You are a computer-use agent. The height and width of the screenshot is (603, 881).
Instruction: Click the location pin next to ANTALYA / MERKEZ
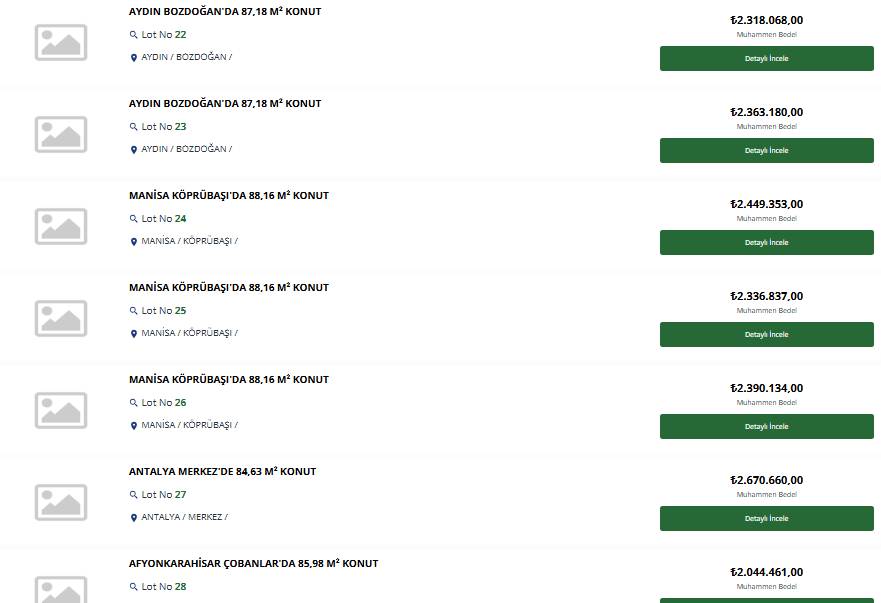click(x=134, y=518)
